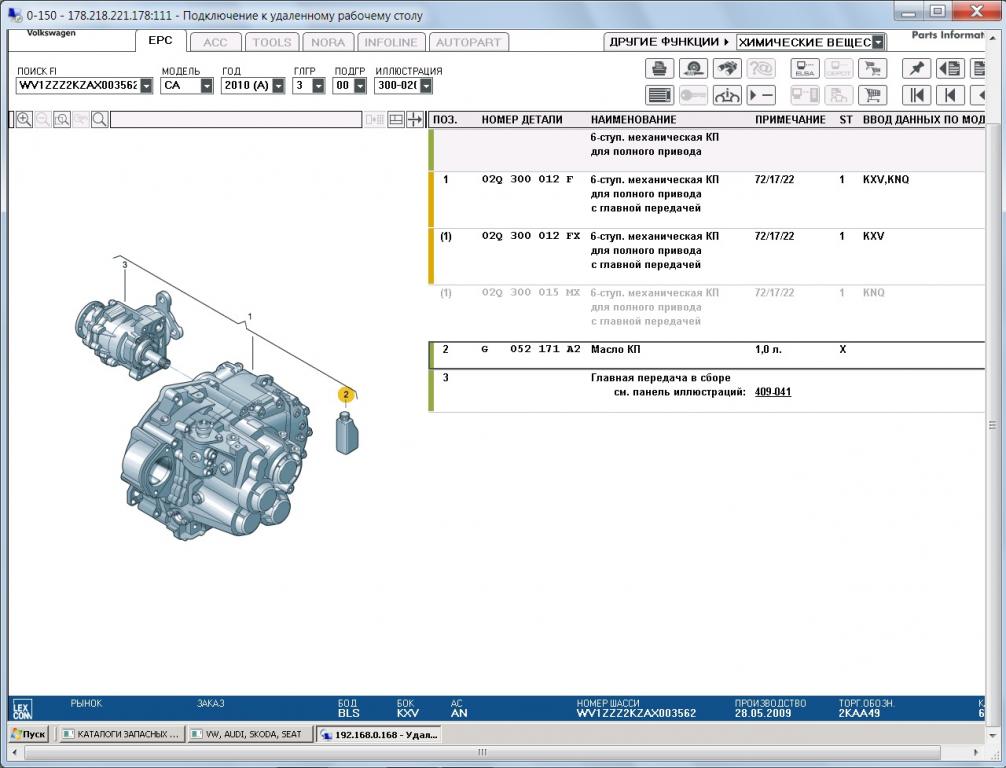Open the МОДЕЛЬ dropdown showing CA
This screenshot has width=1006, height=768.
tap(207, 85)
